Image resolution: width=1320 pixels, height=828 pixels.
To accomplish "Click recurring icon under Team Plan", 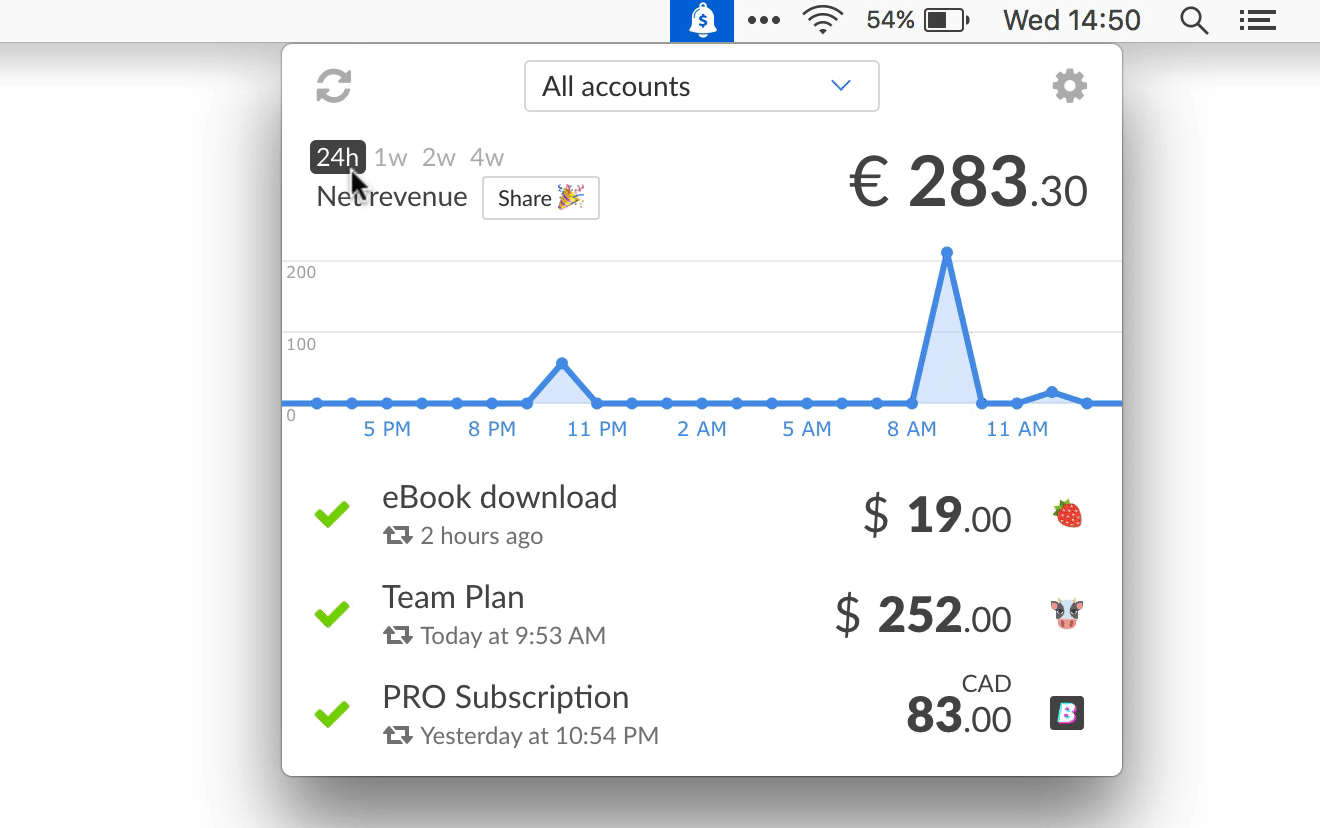I will coord(398,636).
